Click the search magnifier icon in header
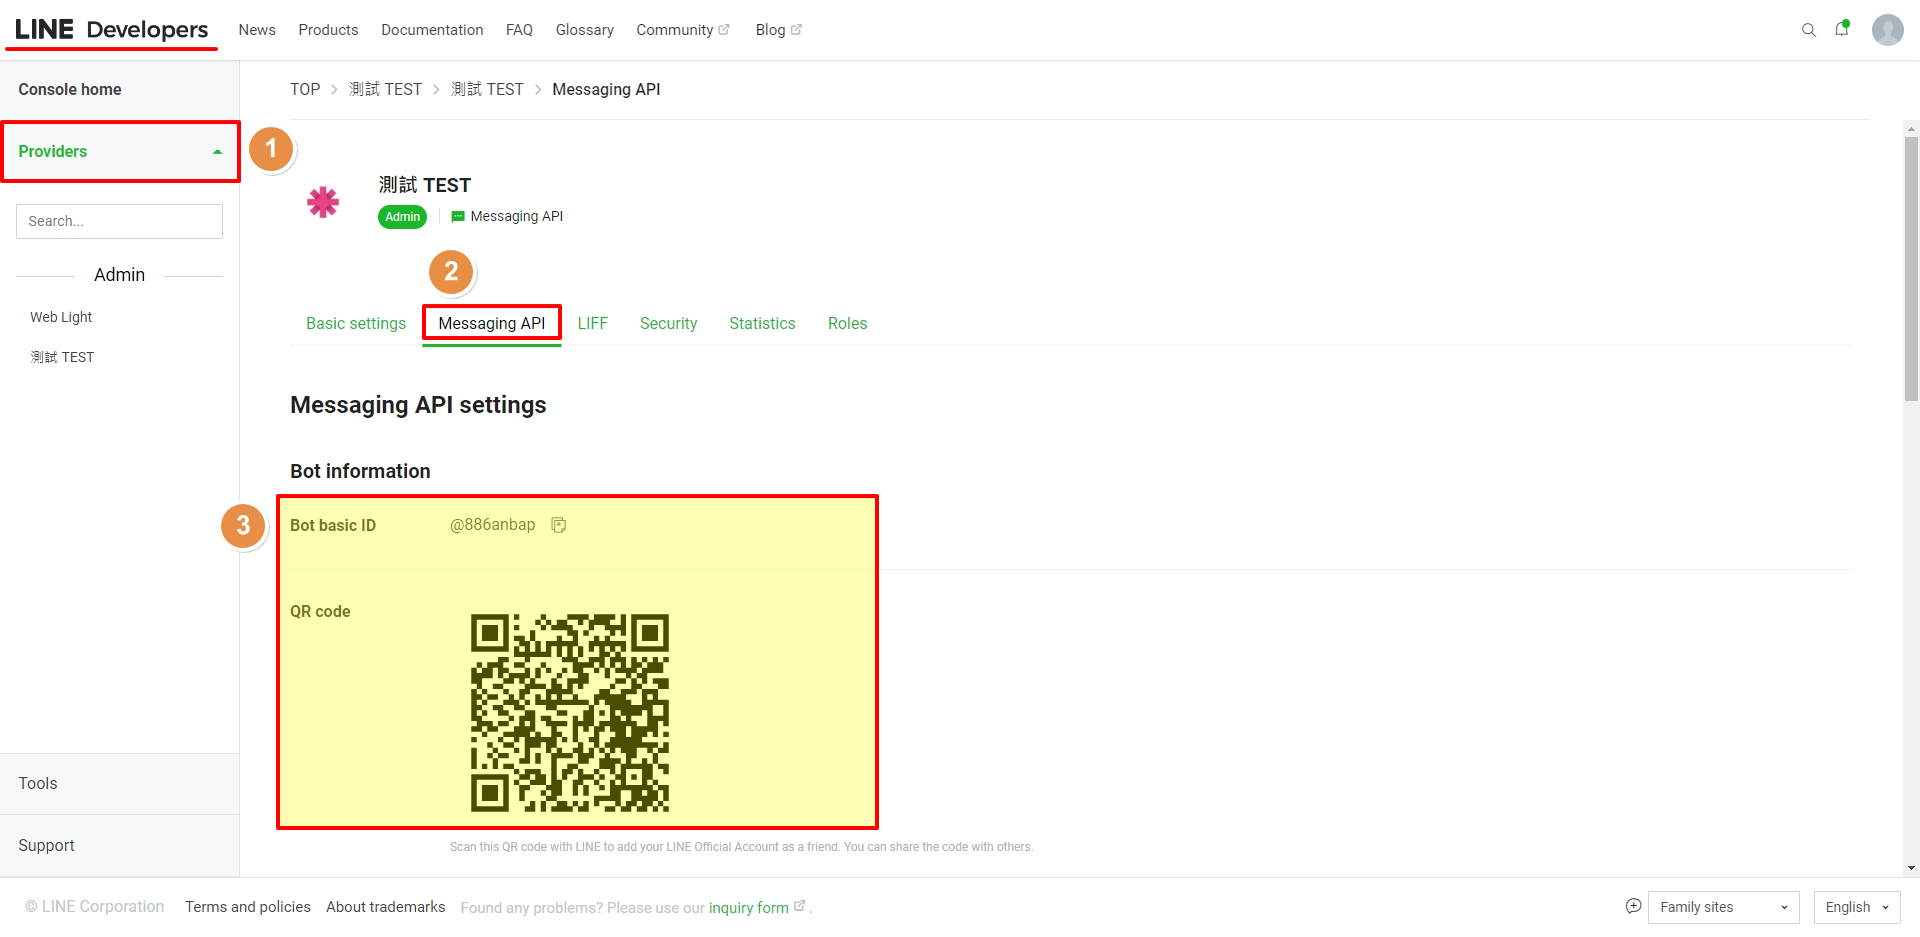Image resolution: width=1920 pixels, height=937 pixels. [1808, 30]
